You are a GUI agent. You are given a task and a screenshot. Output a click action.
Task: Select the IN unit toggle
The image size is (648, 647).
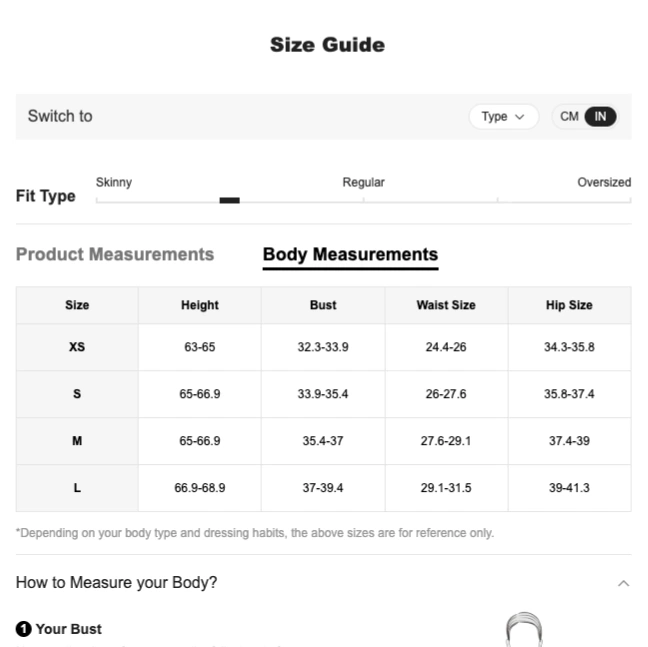coord(600,117)
